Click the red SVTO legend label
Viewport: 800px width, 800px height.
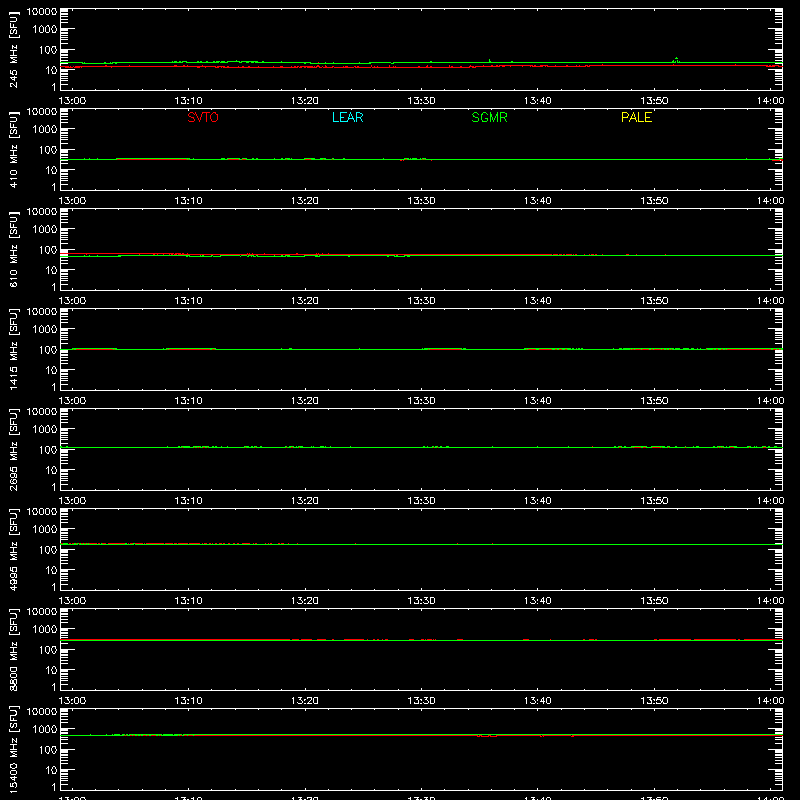pos(203,117)
